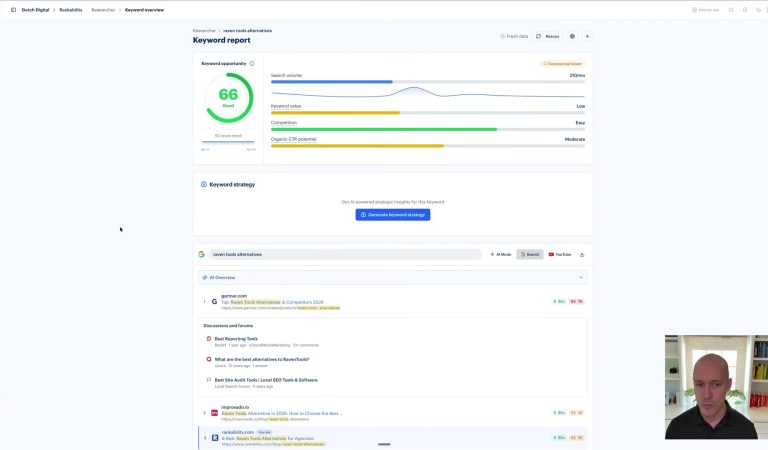
Task: Click the gartner.com favicon
Action: (x=214, y=302)
